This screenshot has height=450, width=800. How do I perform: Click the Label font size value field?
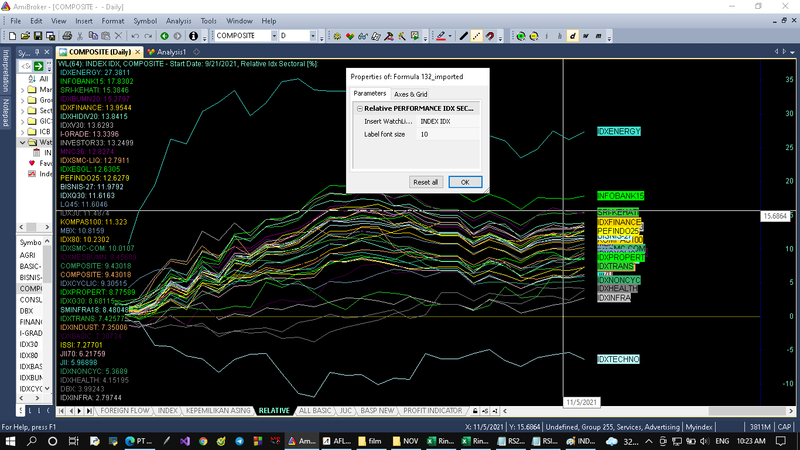pos(448,134)
